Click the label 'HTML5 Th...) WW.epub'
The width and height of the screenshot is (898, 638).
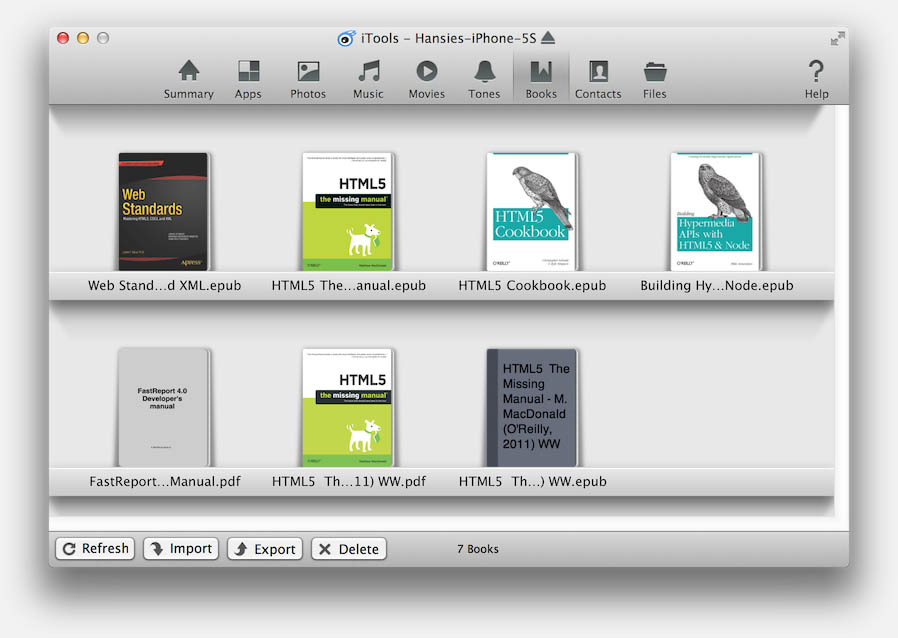click(533, 481)
